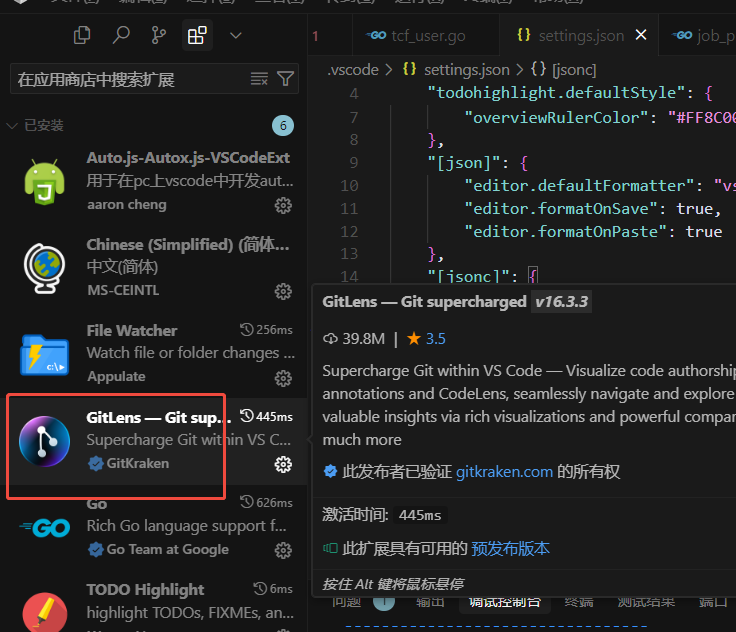
Task: Click the Appulate publisher name
Action: point(116,377)
